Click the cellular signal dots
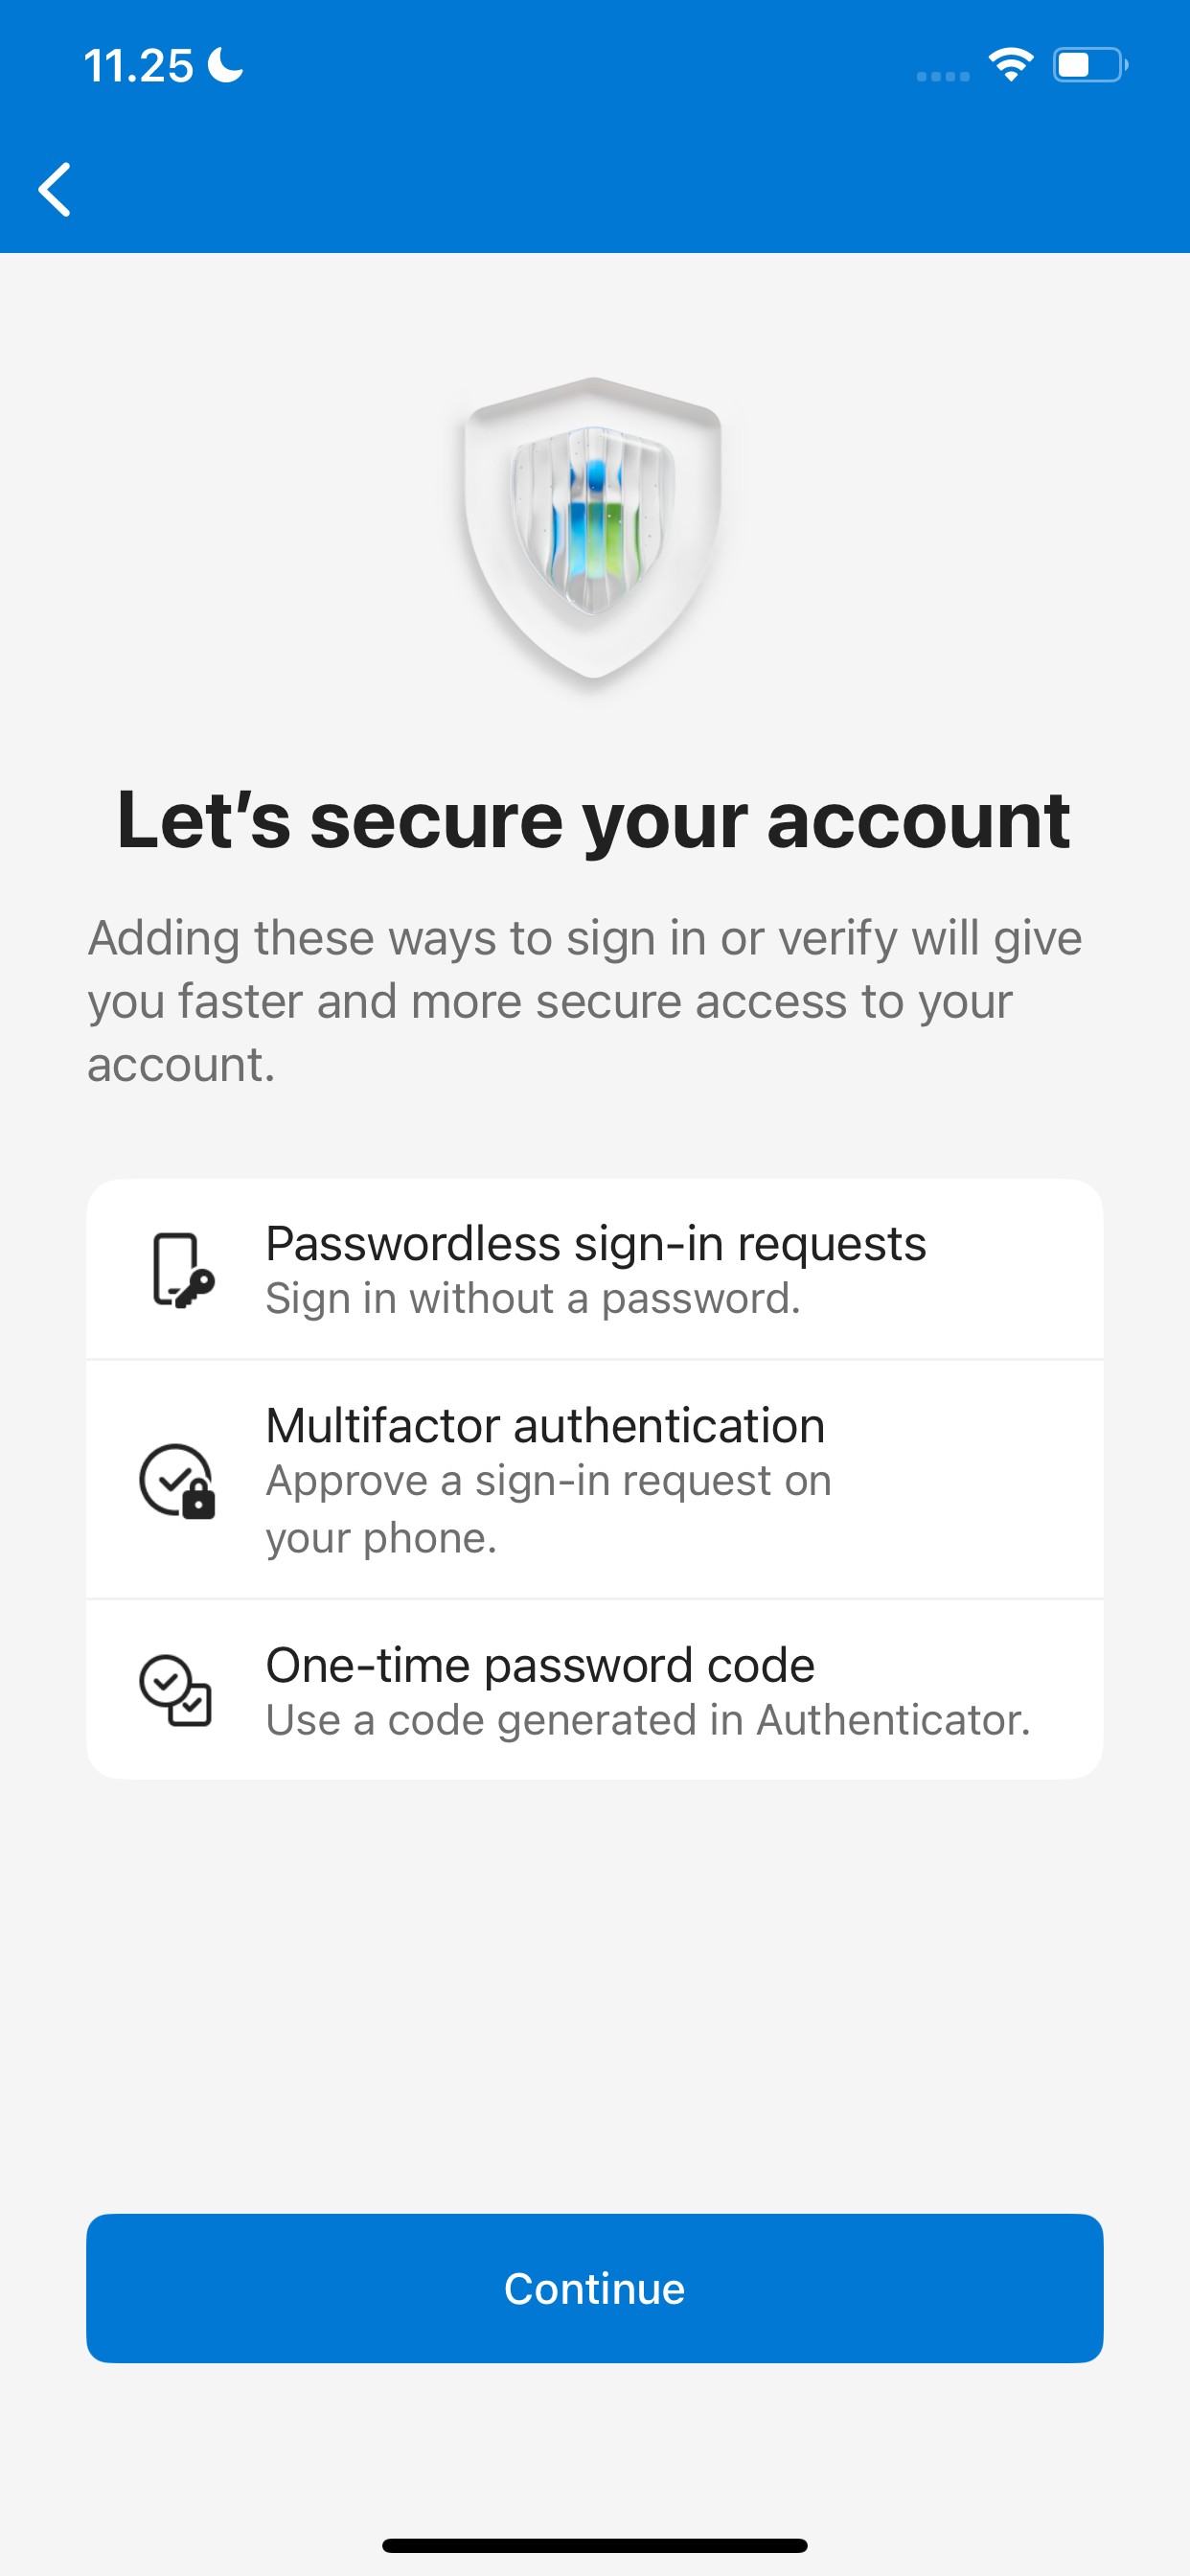The height and width of the screenshot is (2576, 1190). pyautogui.click(x=943, y=76)
